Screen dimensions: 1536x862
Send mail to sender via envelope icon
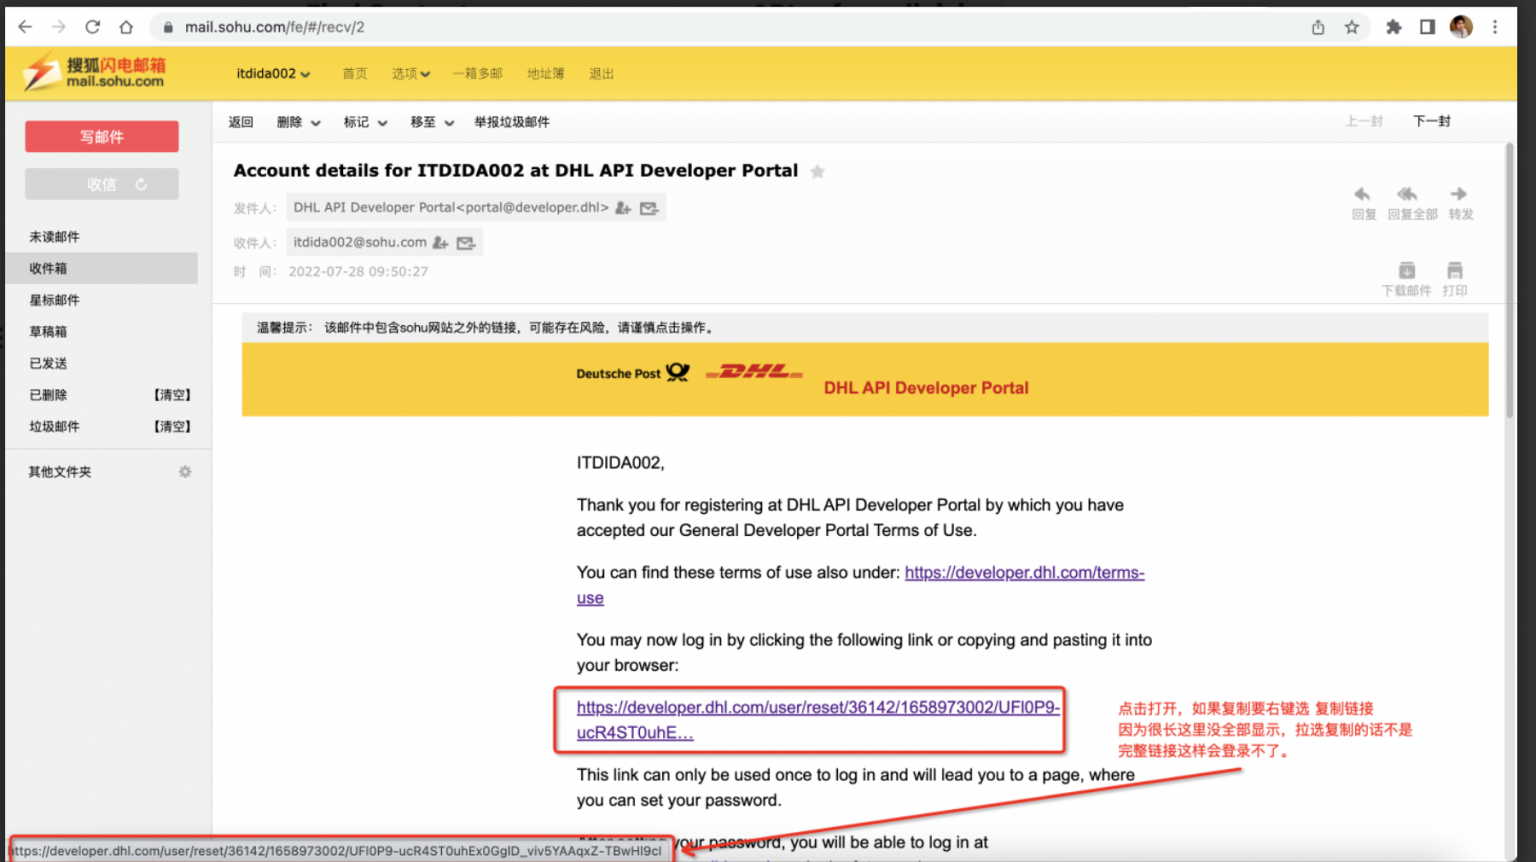pyautogui.click(x=649, y=208)
